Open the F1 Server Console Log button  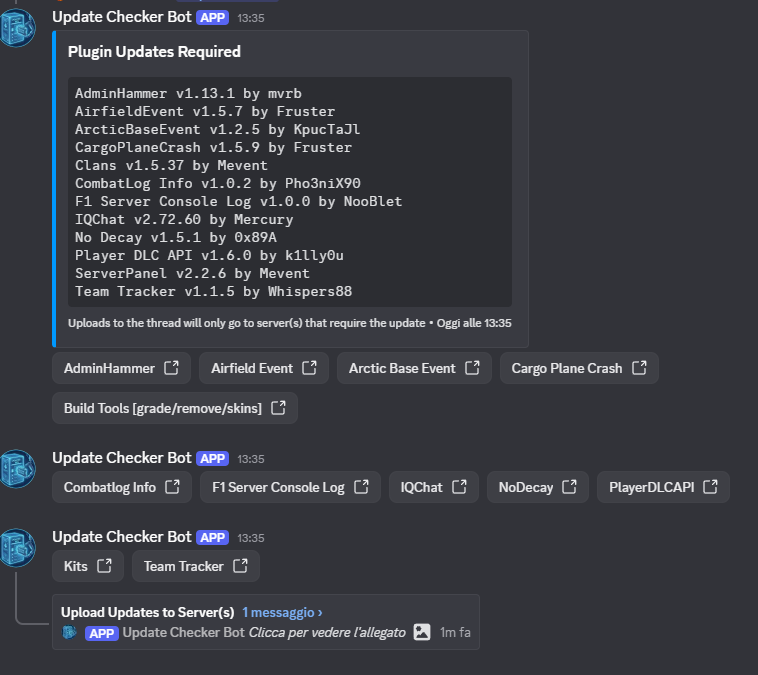pos(290,487)
